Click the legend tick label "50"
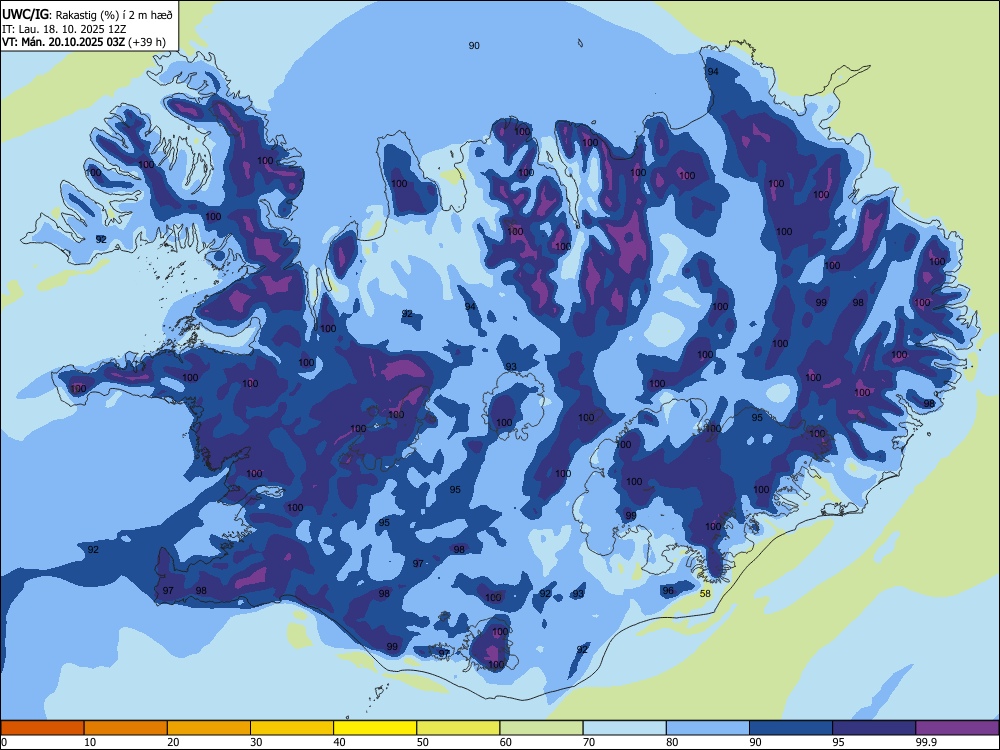 point(422,742)
